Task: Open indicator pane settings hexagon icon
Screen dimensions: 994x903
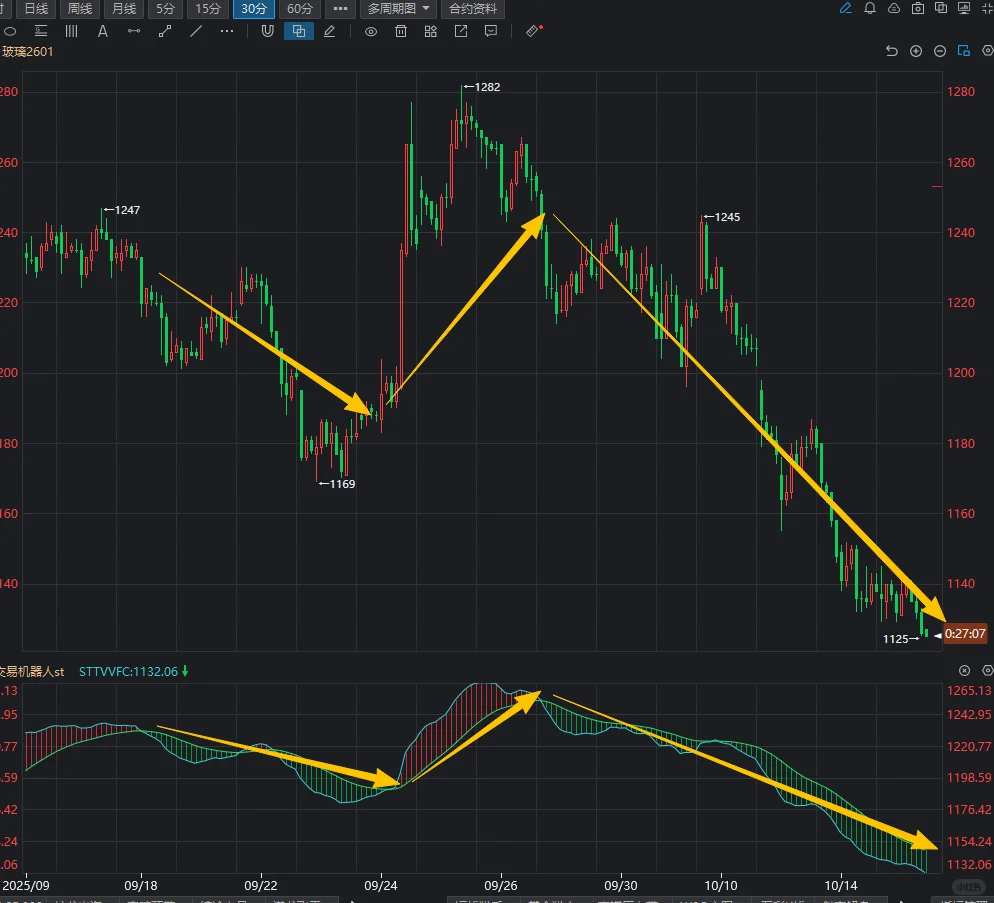Action: click(x=988, y=670)
